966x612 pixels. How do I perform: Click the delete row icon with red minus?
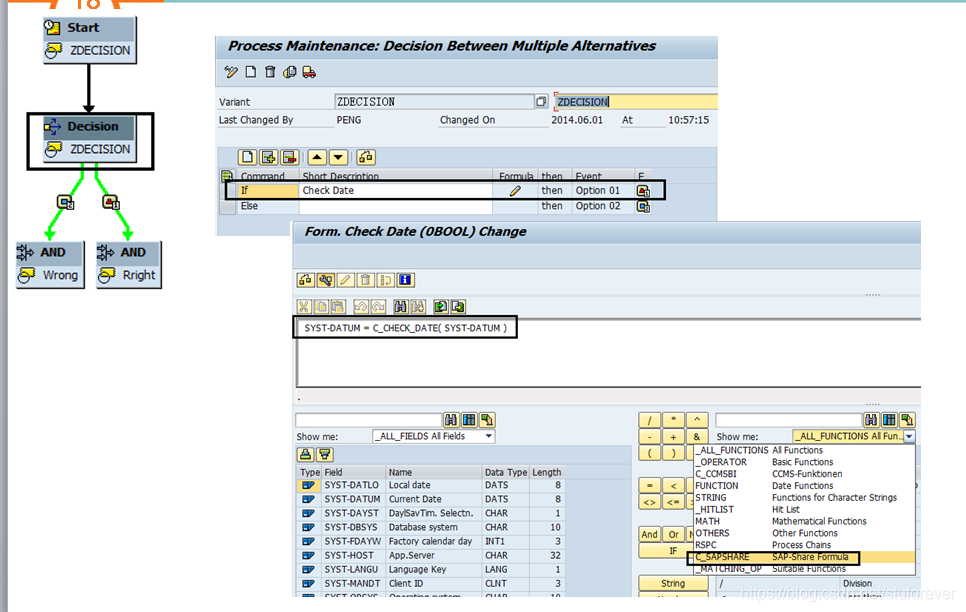tap(289, 157)
